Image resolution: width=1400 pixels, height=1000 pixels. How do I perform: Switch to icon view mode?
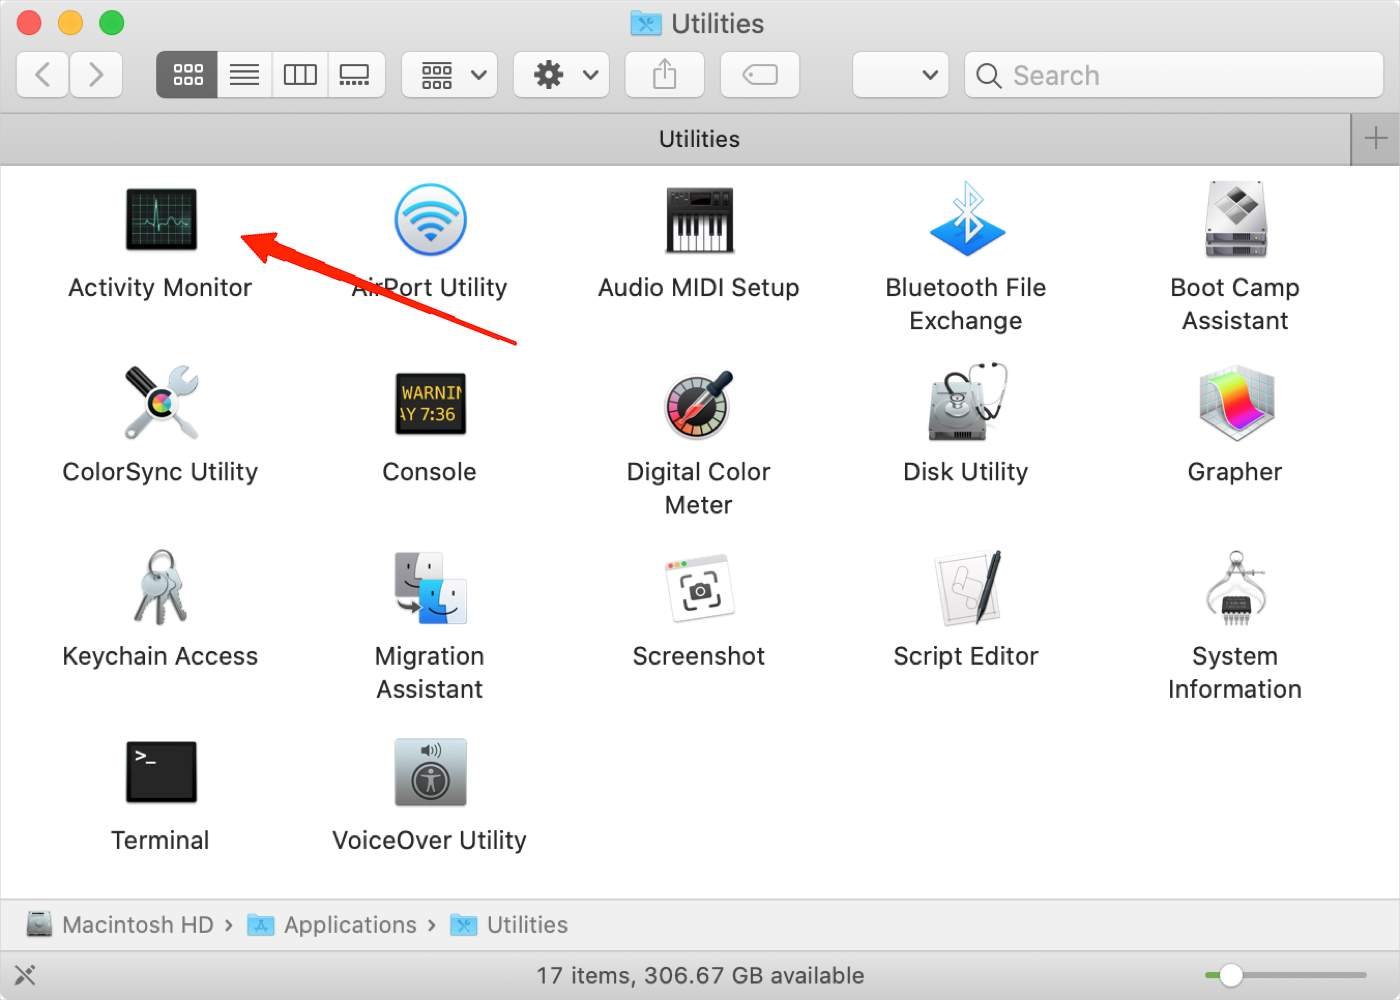(187, 75)
